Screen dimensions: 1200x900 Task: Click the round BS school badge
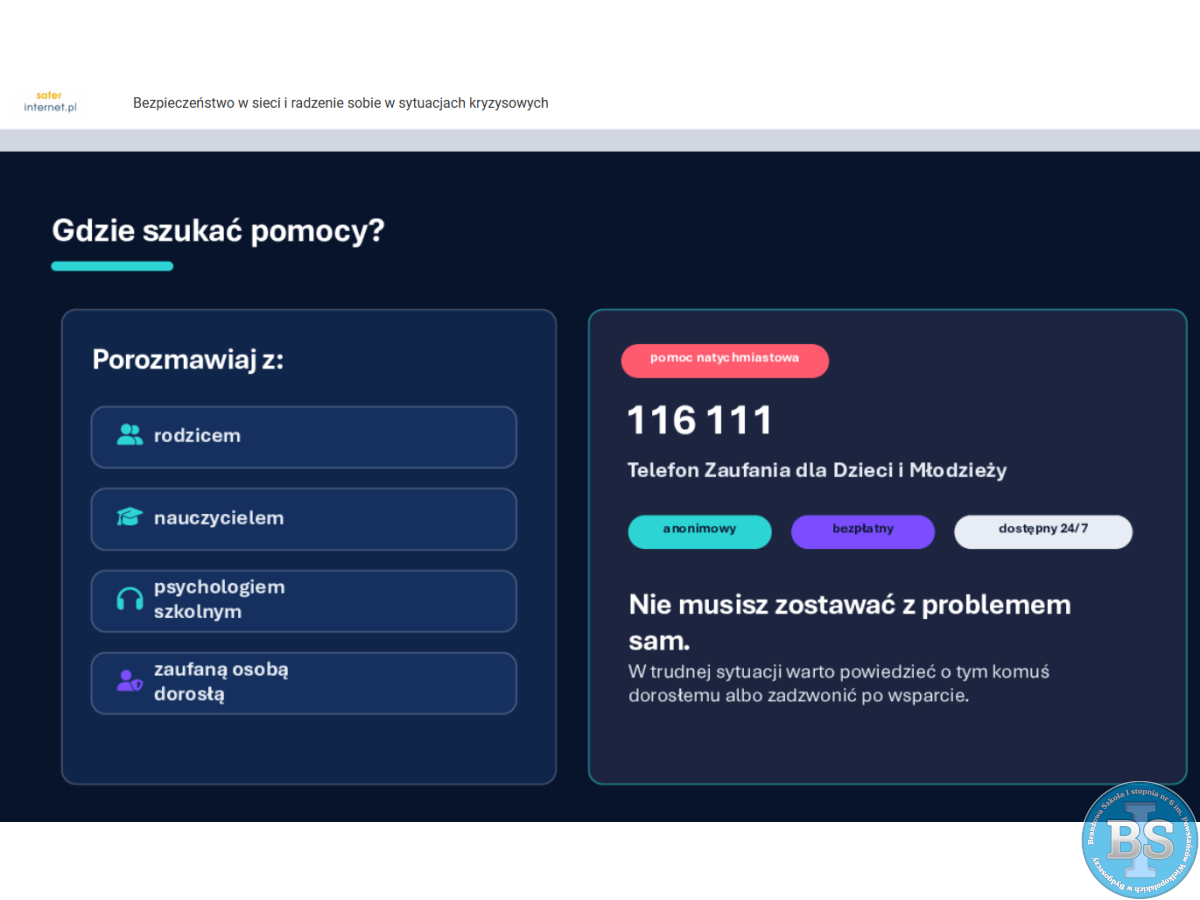[1140, 840]
